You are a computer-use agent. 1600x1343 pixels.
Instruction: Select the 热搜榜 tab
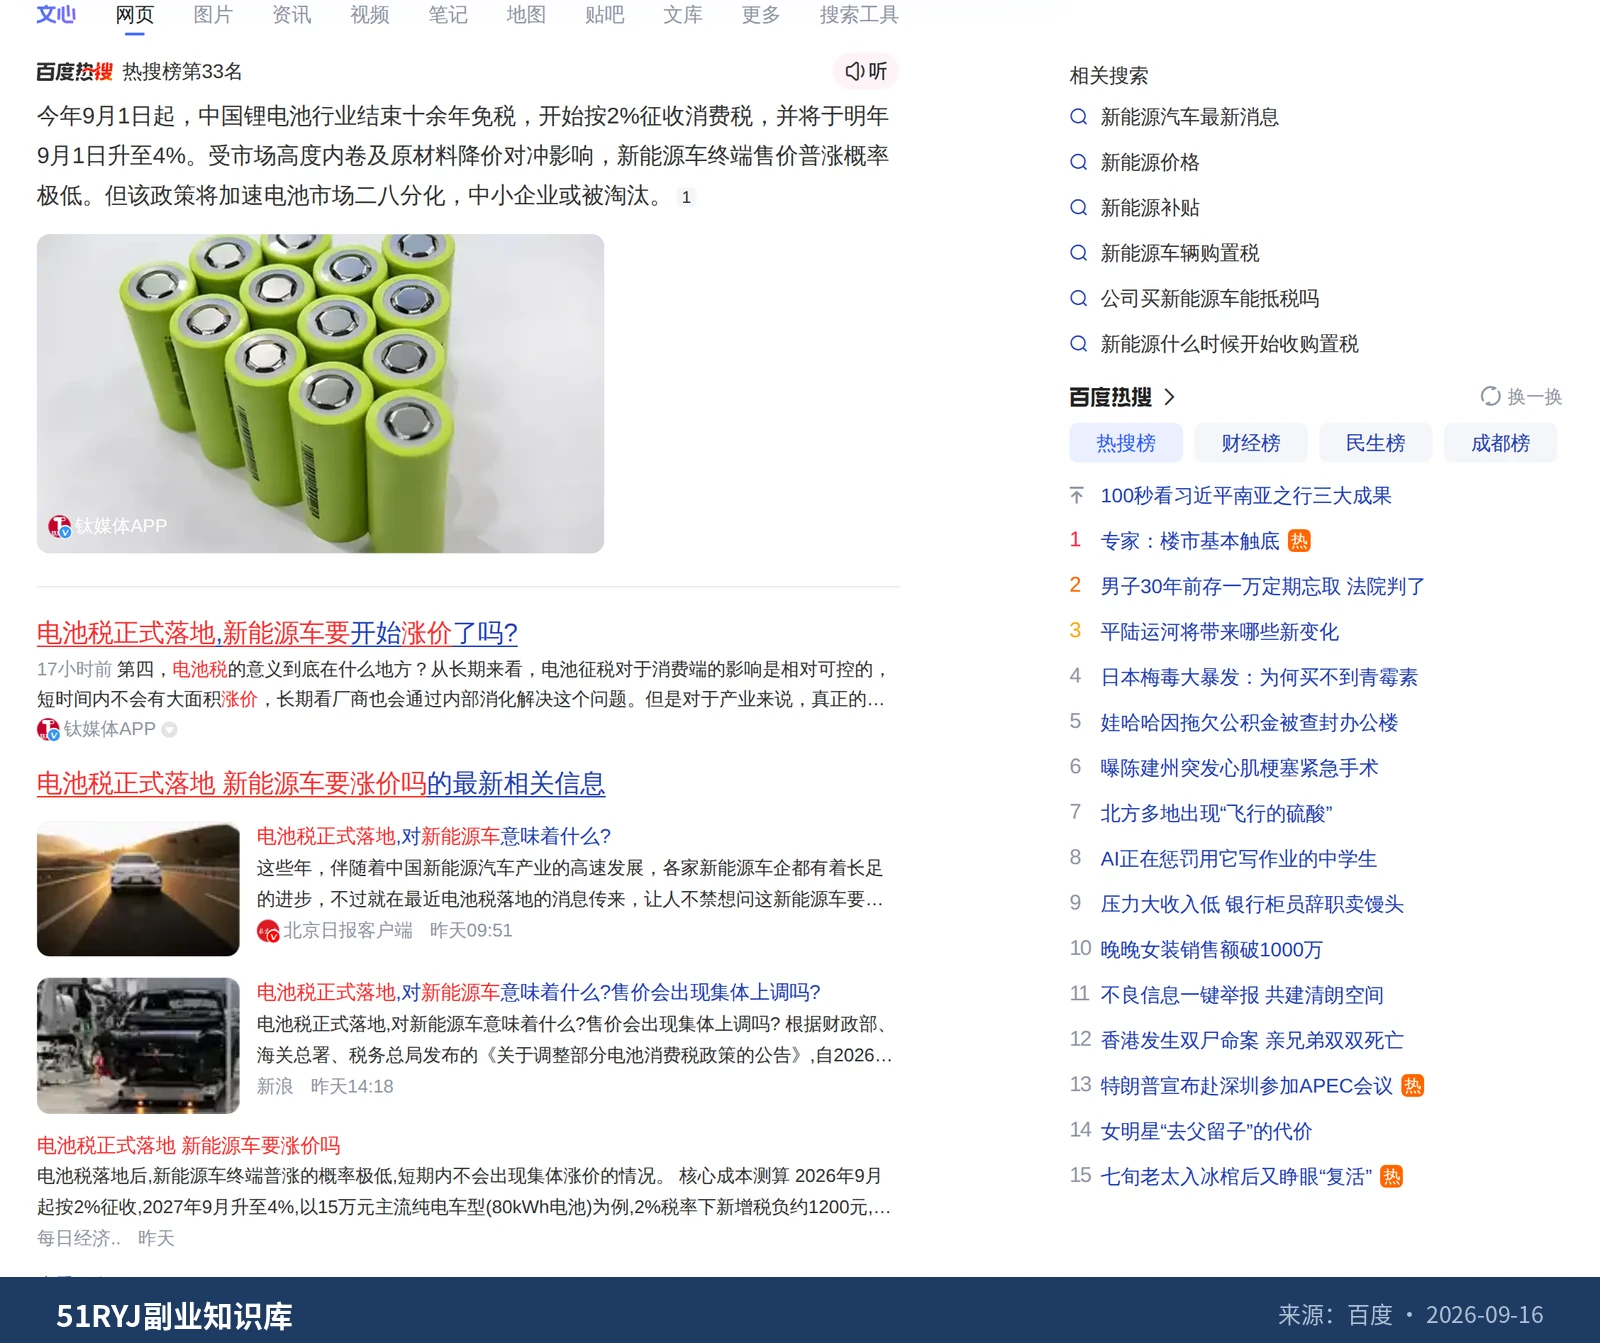tap(1126, 443)
